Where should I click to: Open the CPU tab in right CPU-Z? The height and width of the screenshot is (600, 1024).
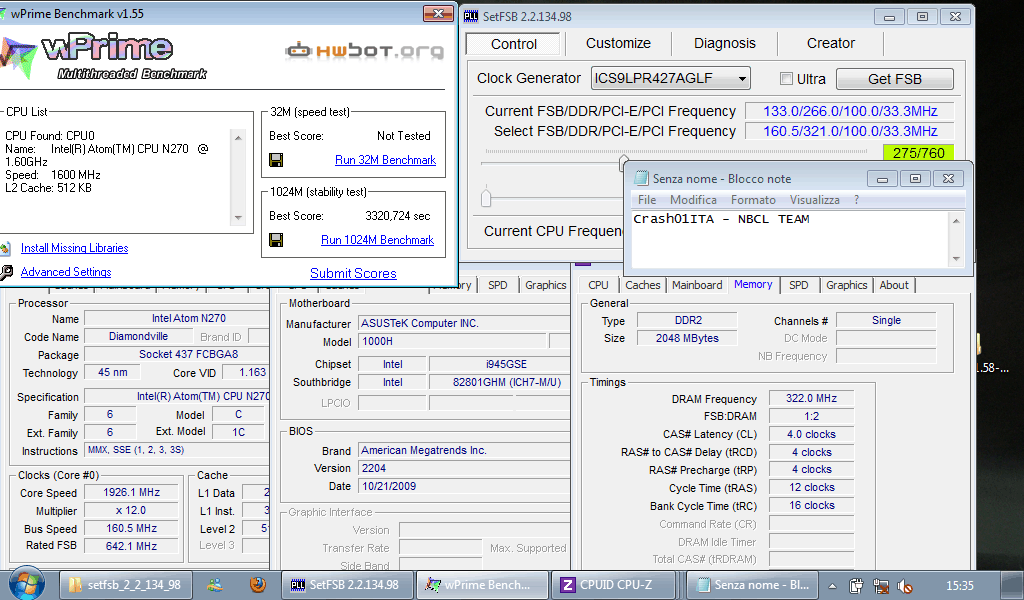pyautogui.click(x=598, y=285)
